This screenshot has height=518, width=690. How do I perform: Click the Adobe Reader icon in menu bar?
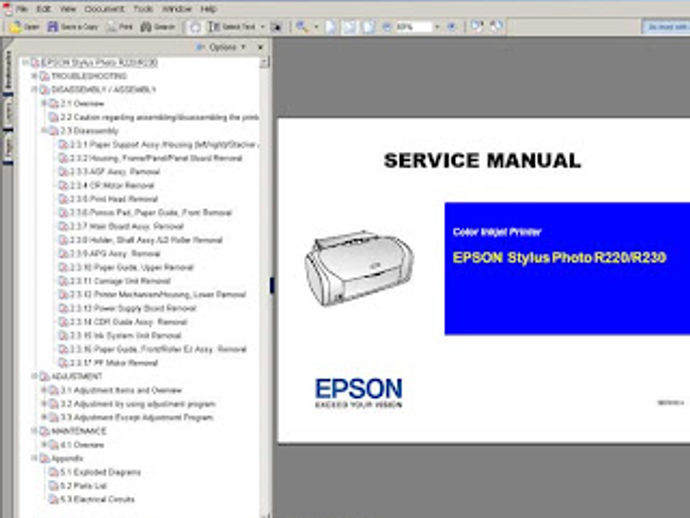point(7,8)
